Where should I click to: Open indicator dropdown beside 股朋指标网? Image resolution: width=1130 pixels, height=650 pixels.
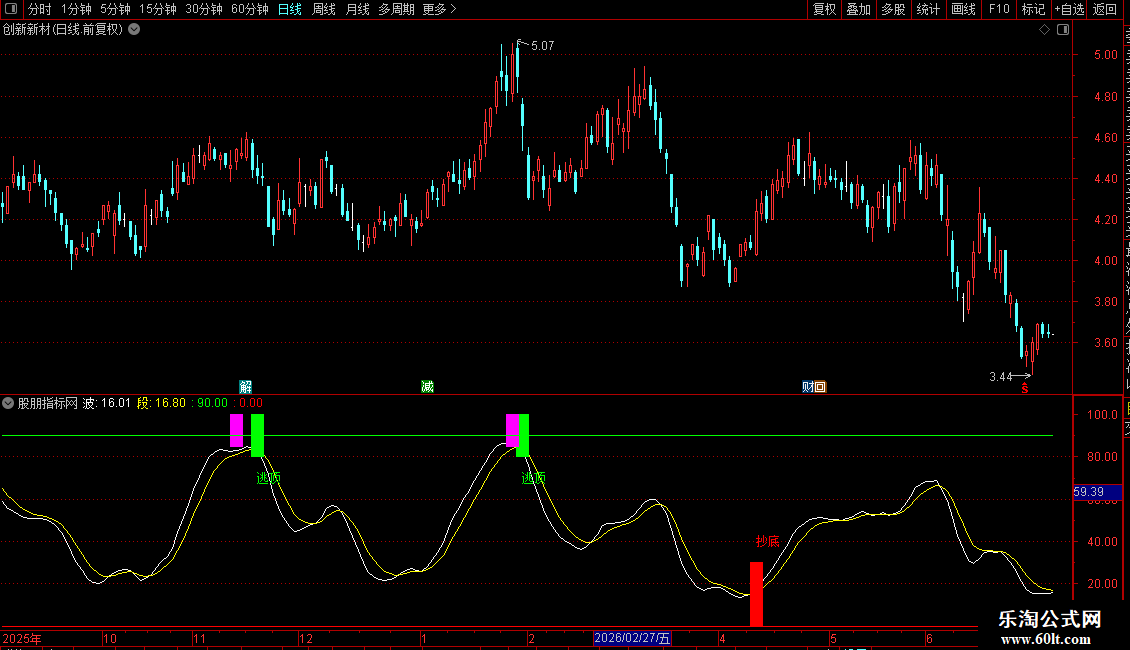8,403
